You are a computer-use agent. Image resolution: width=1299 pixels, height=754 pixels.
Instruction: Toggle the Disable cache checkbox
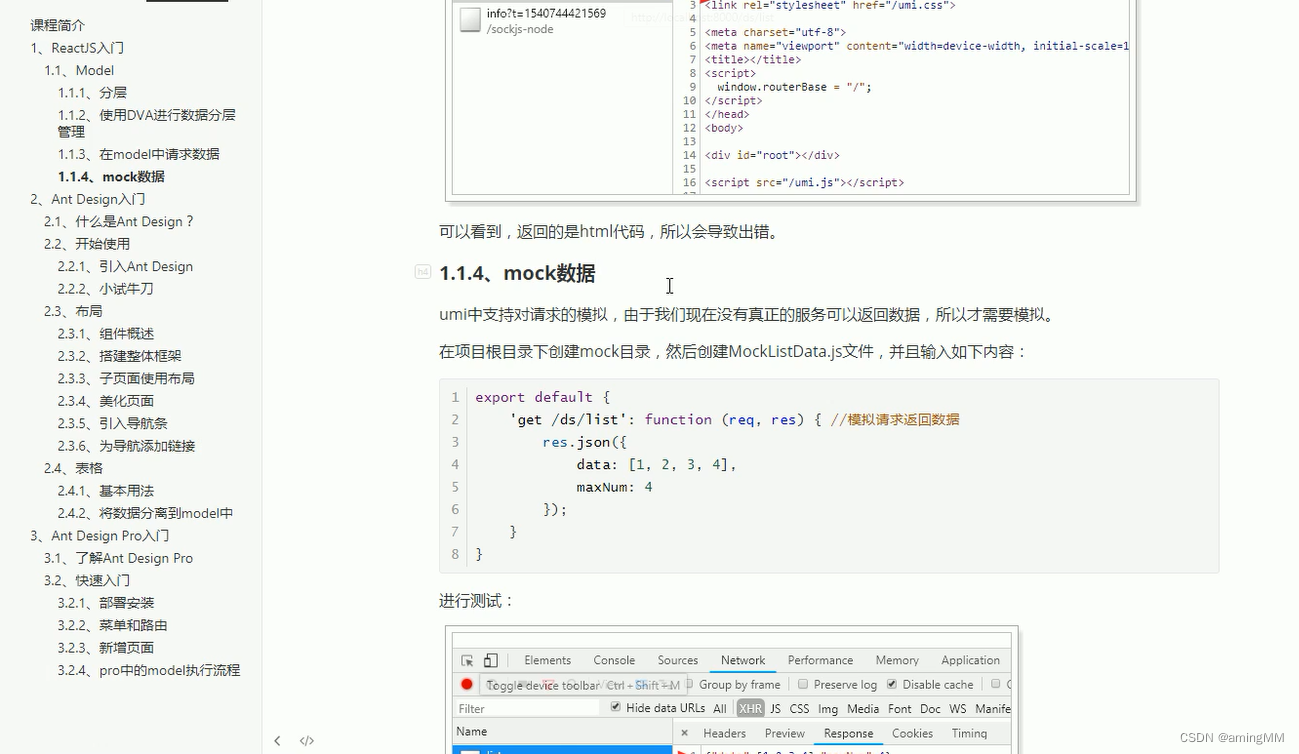click(892, 684)
